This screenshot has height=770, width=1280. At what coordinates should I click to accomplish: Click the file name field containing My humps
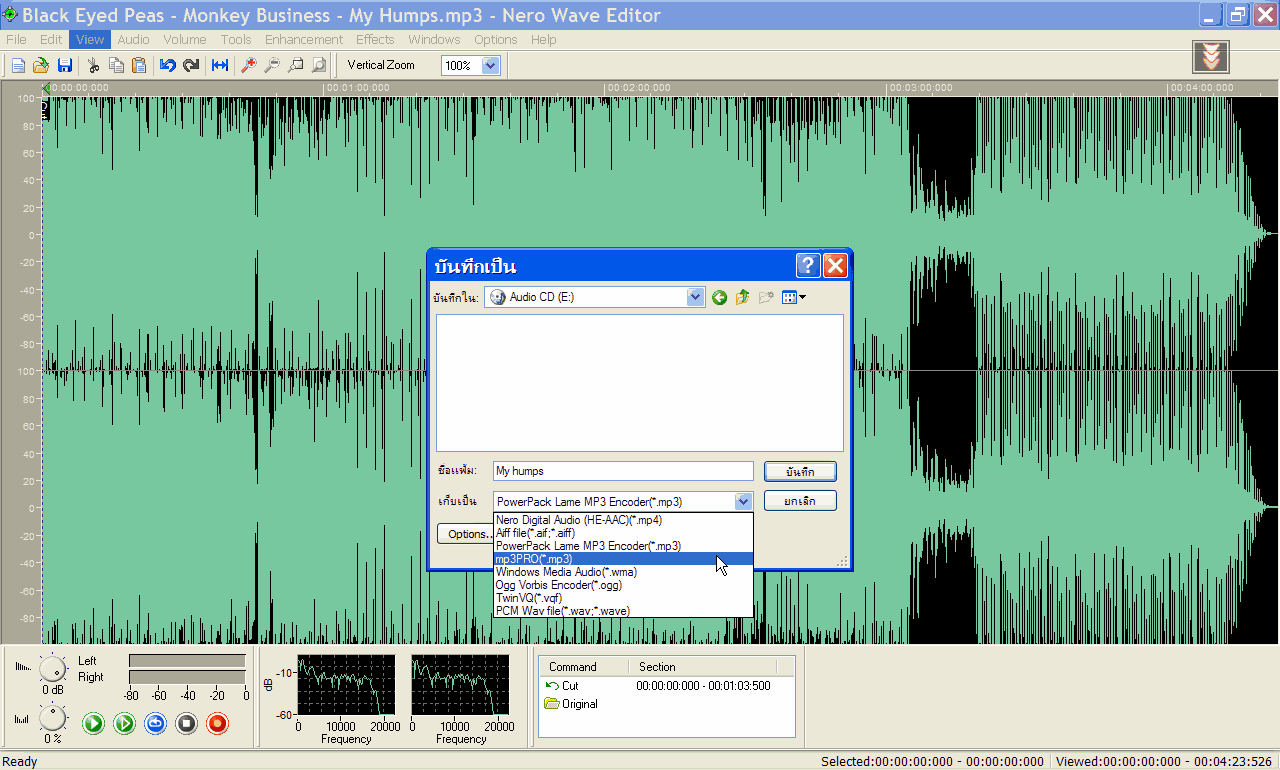coord(623,471)
